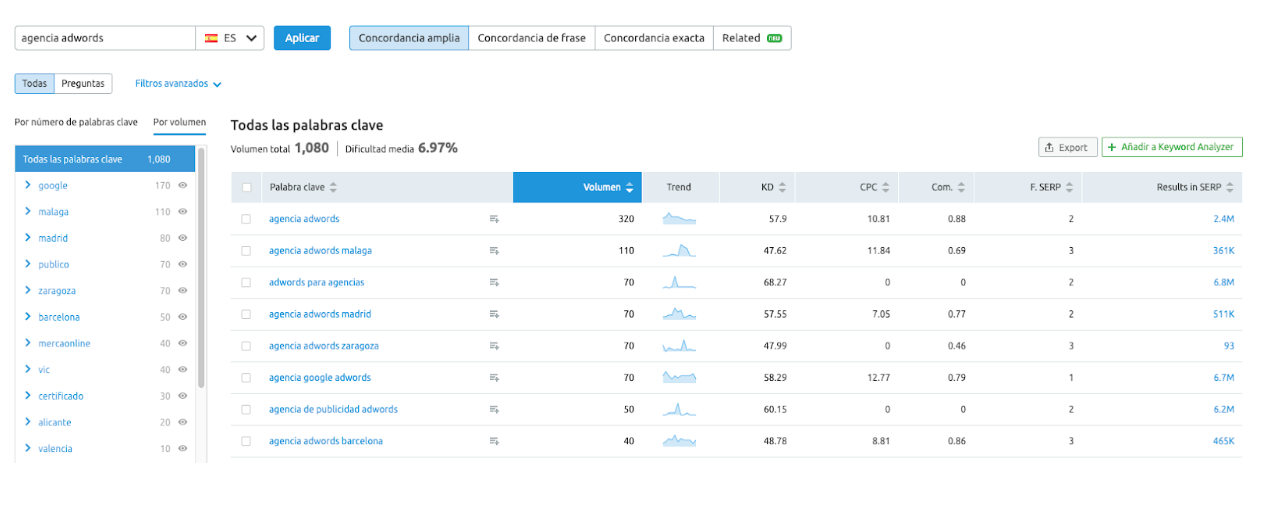The image size is (1264, 508).
Task: Open trend chart for agencia adwords zaragoza
Action: click(679, 346)
